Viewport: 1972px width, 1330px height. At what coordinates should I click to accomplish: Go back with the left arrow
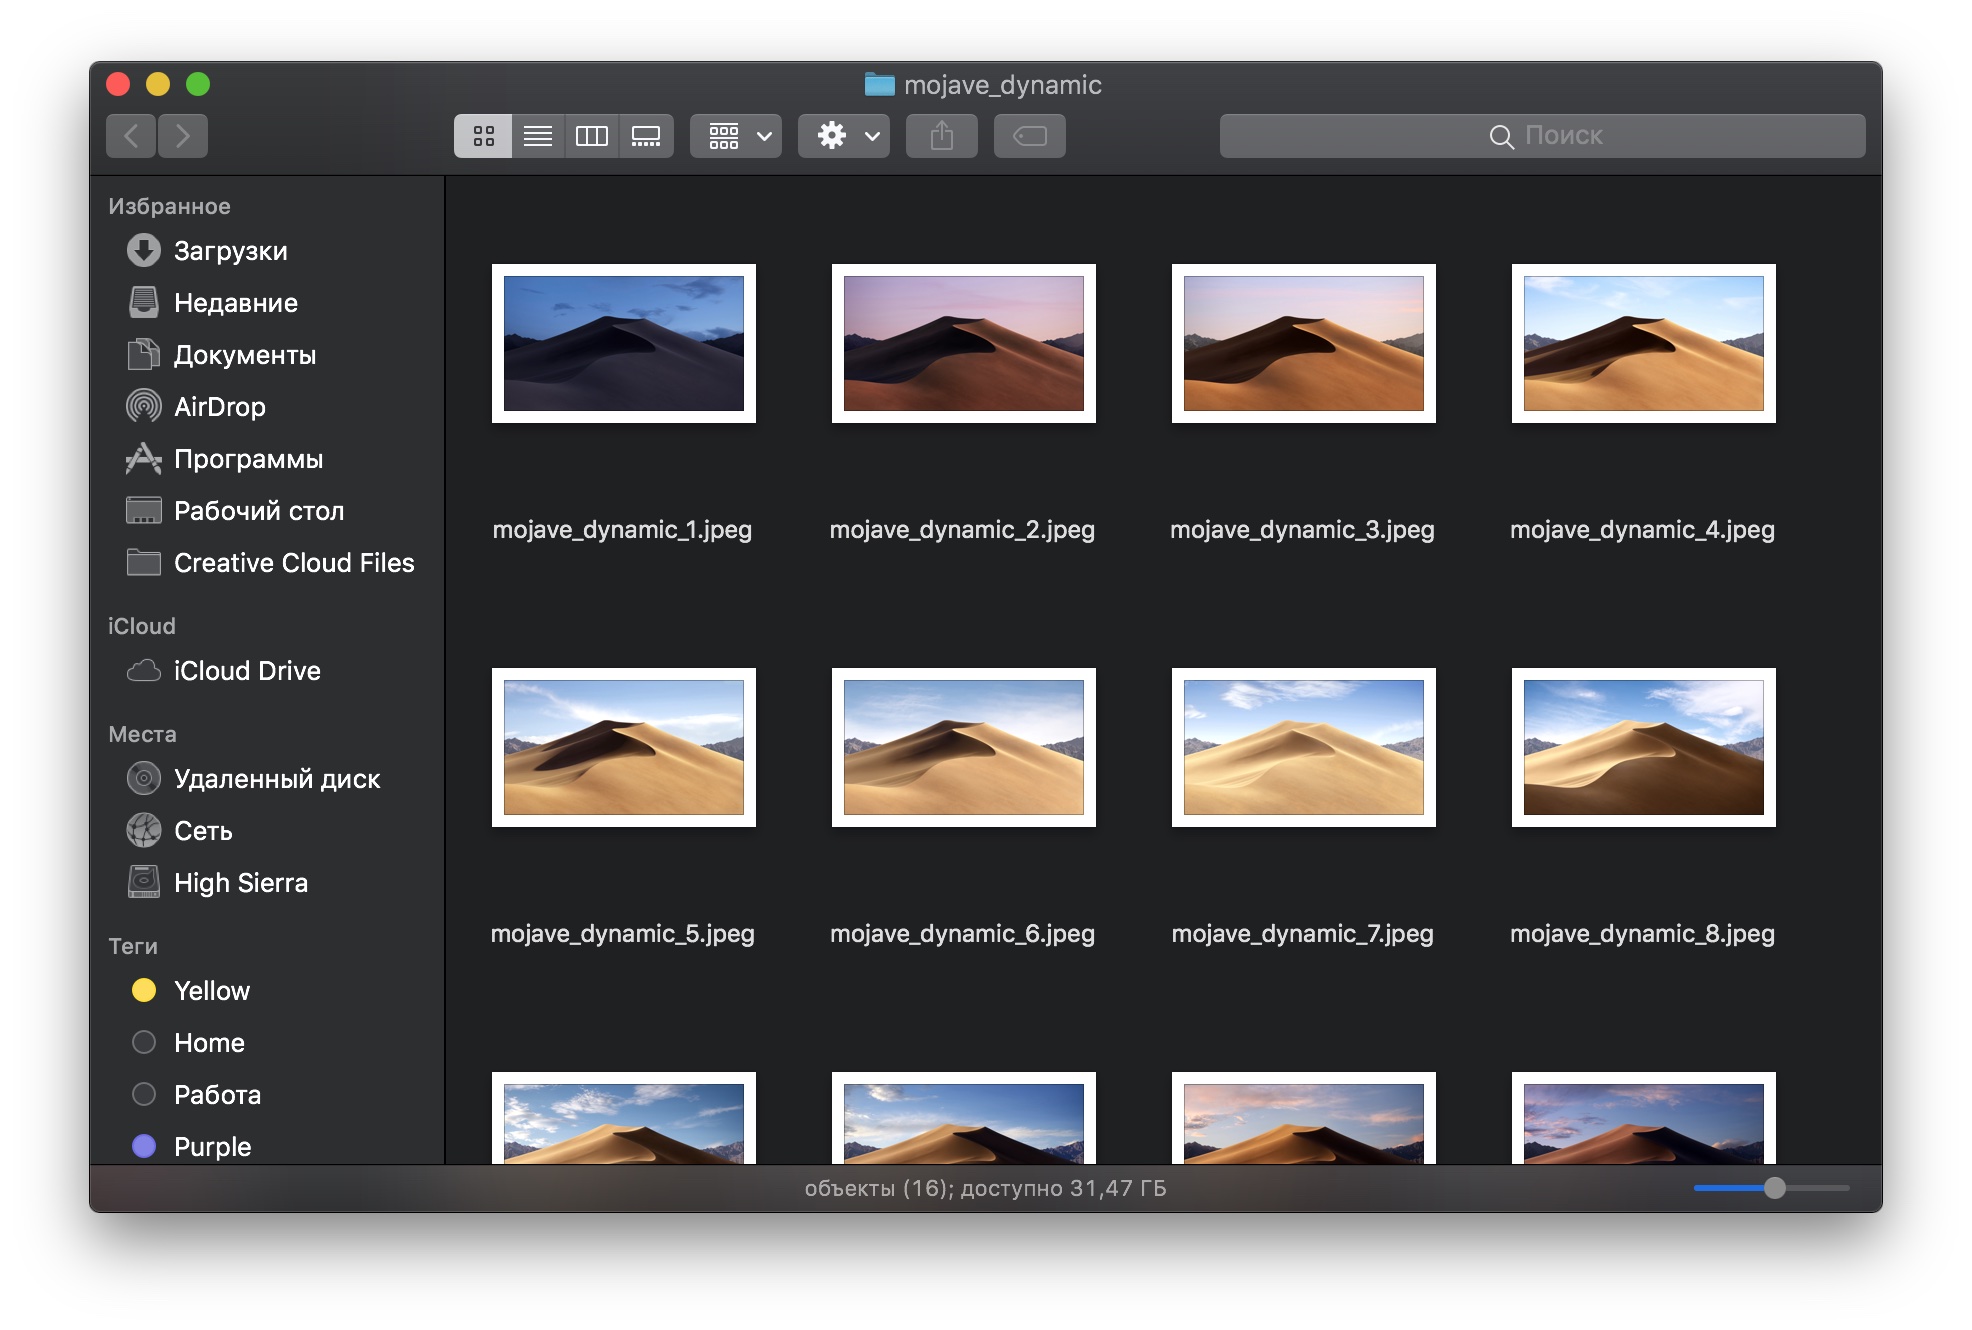click(x=131, y=136)
